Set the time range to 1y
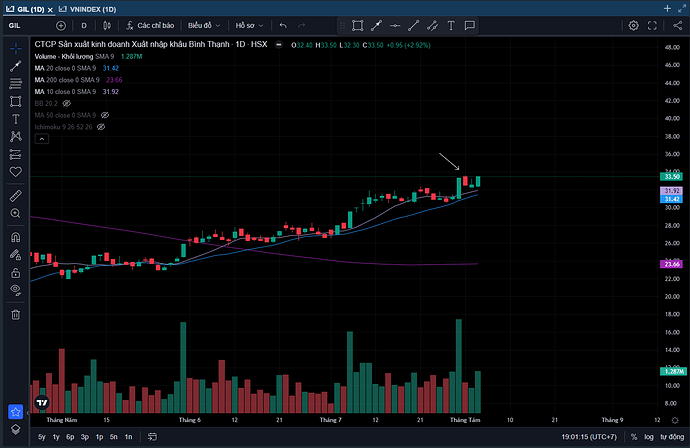The width and height of the screenshot is (690, 448). (55, 437)
